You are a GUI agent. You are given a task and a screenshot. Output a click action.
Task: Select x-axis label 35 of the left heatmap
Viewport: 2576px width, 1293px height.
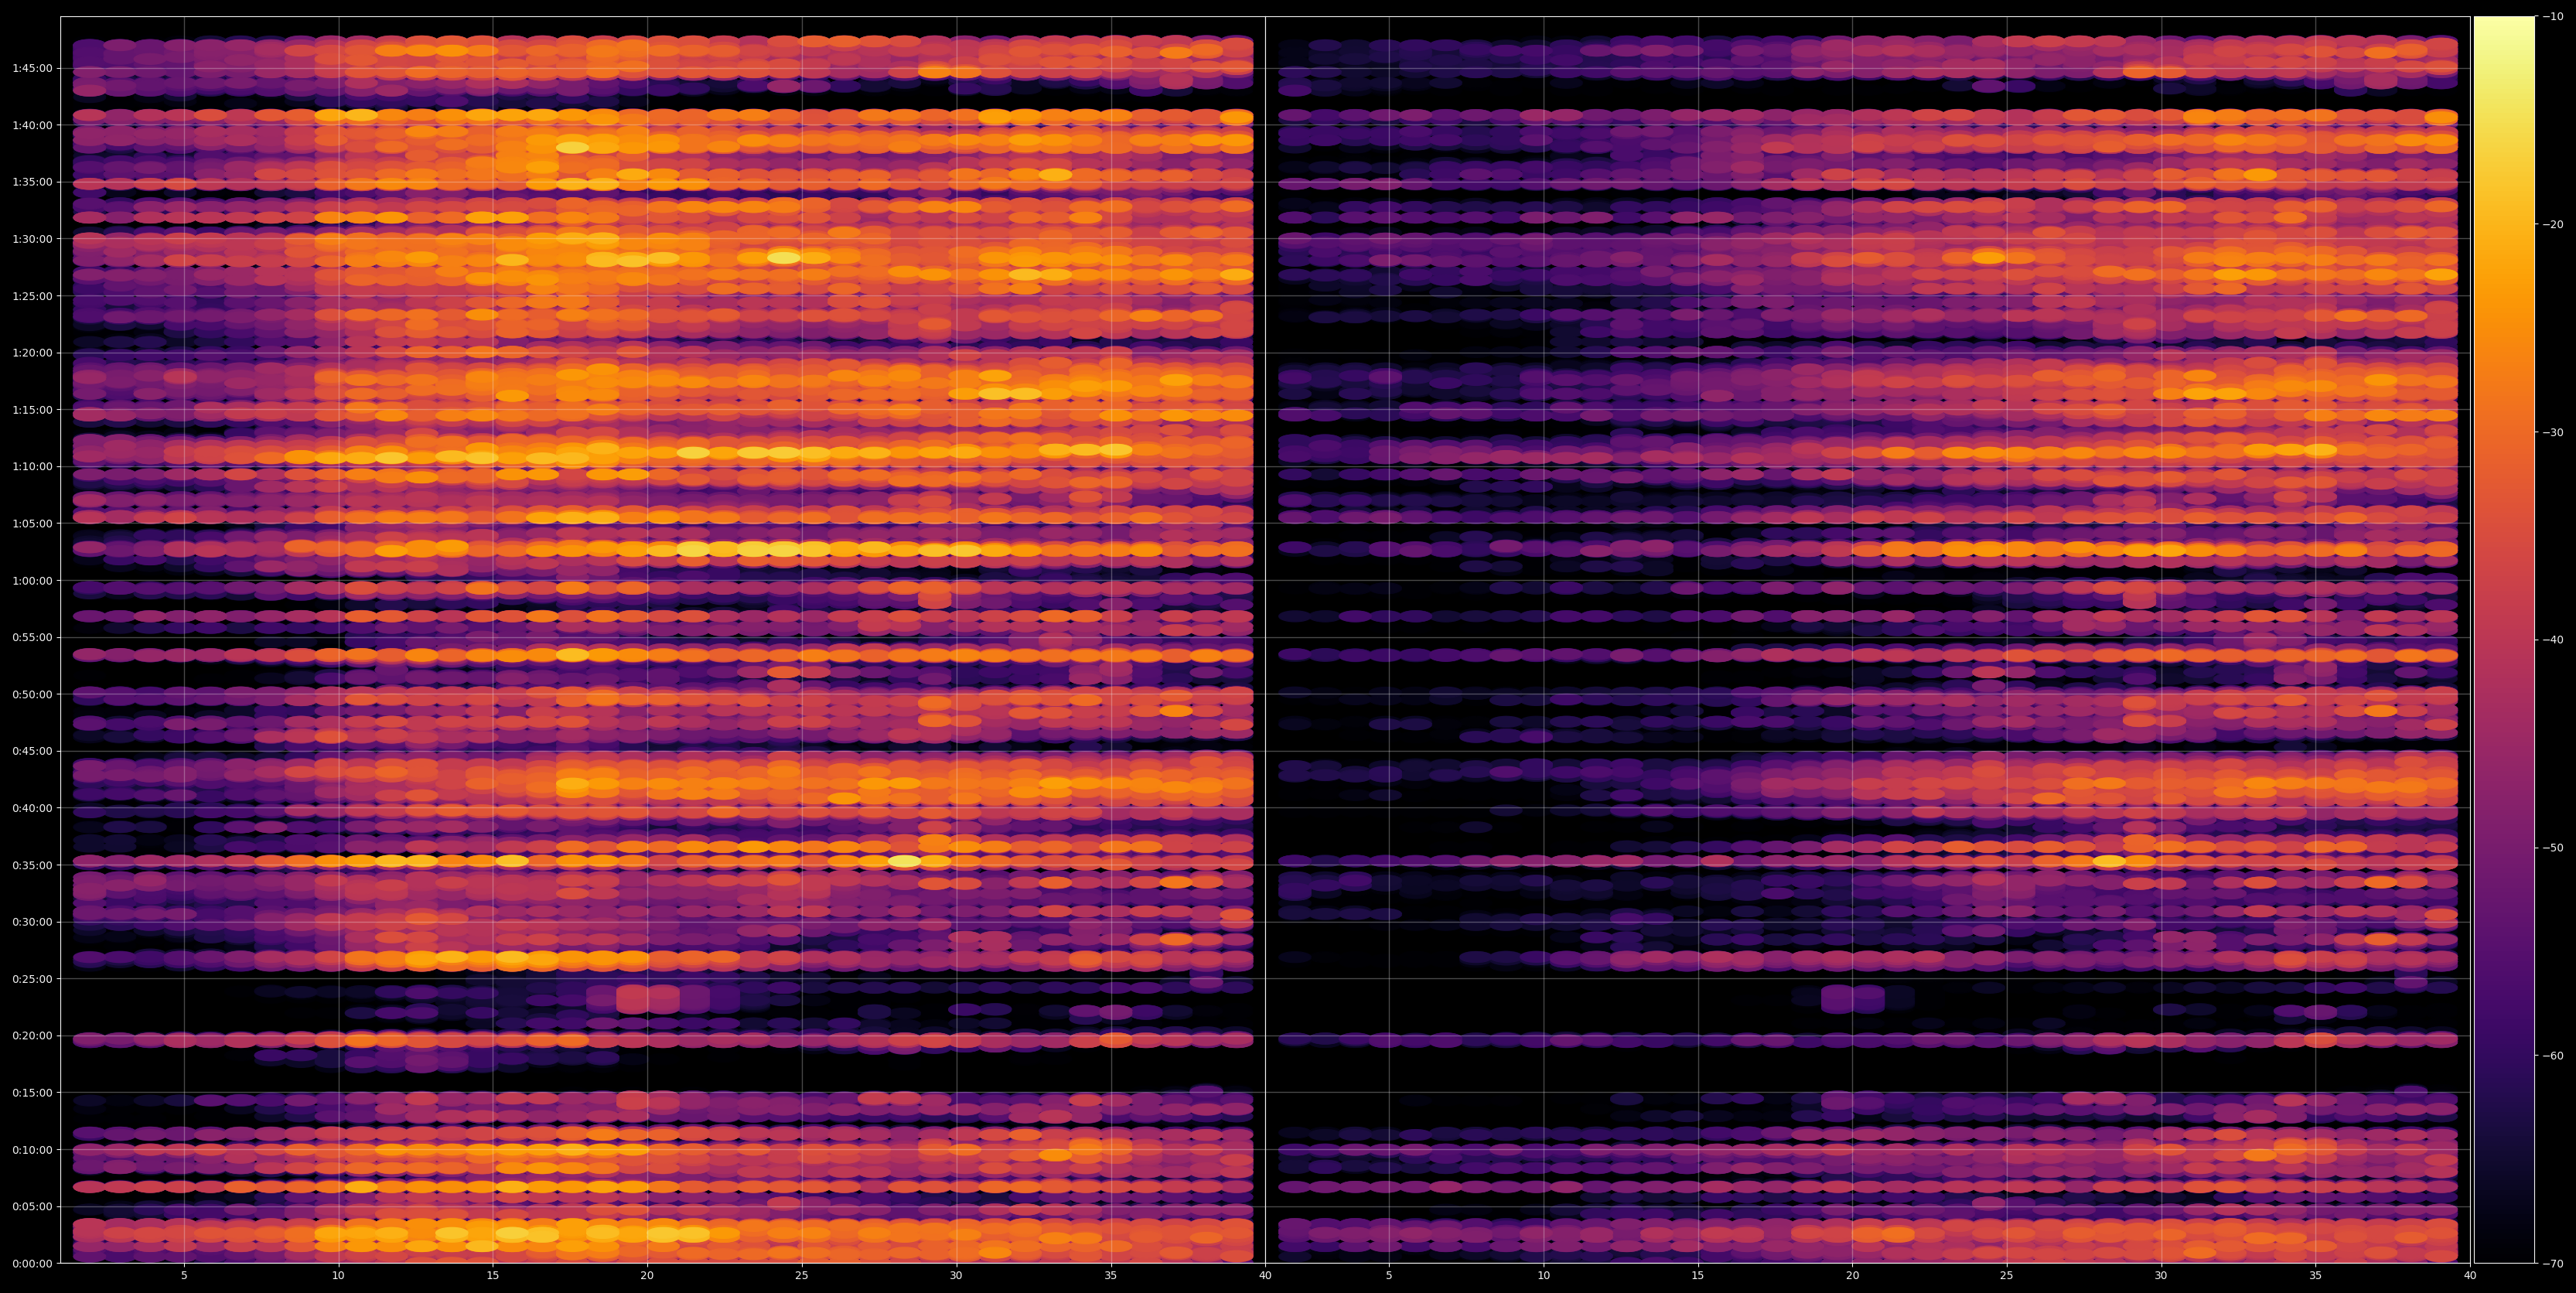click(x=1111, y=1276)
